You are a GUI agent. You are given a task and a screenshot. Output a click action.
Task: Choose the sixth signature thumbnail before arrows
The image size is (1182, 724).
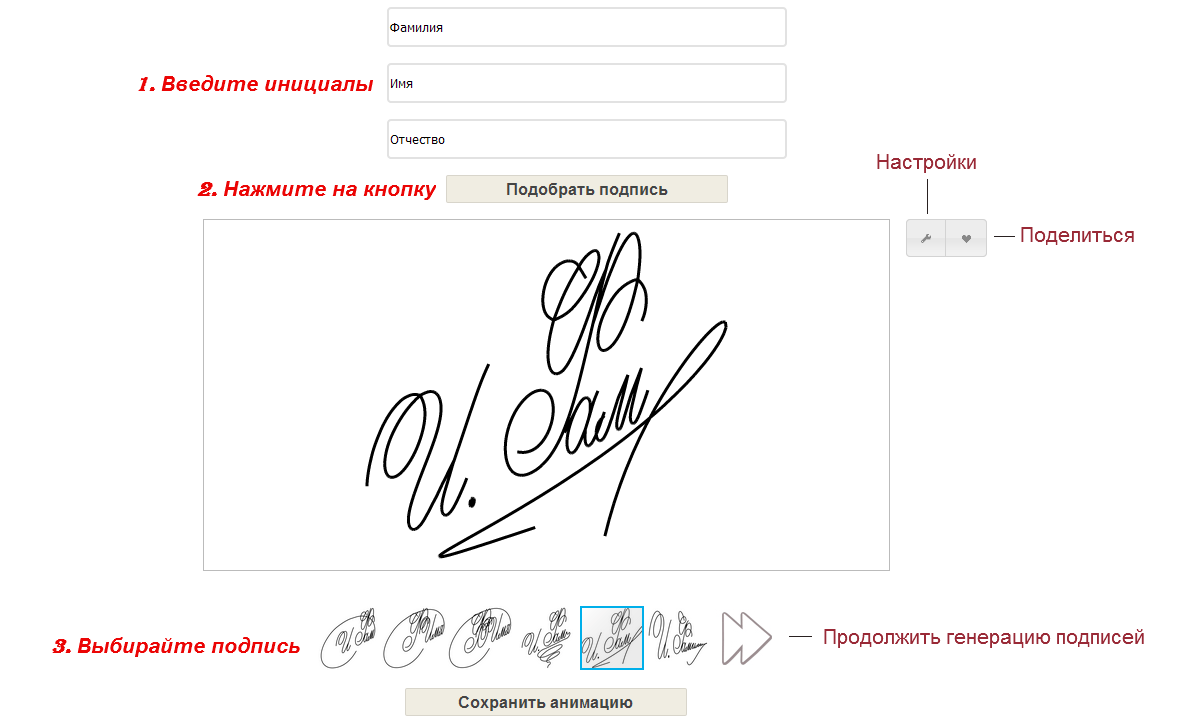(x=678, y=638)
